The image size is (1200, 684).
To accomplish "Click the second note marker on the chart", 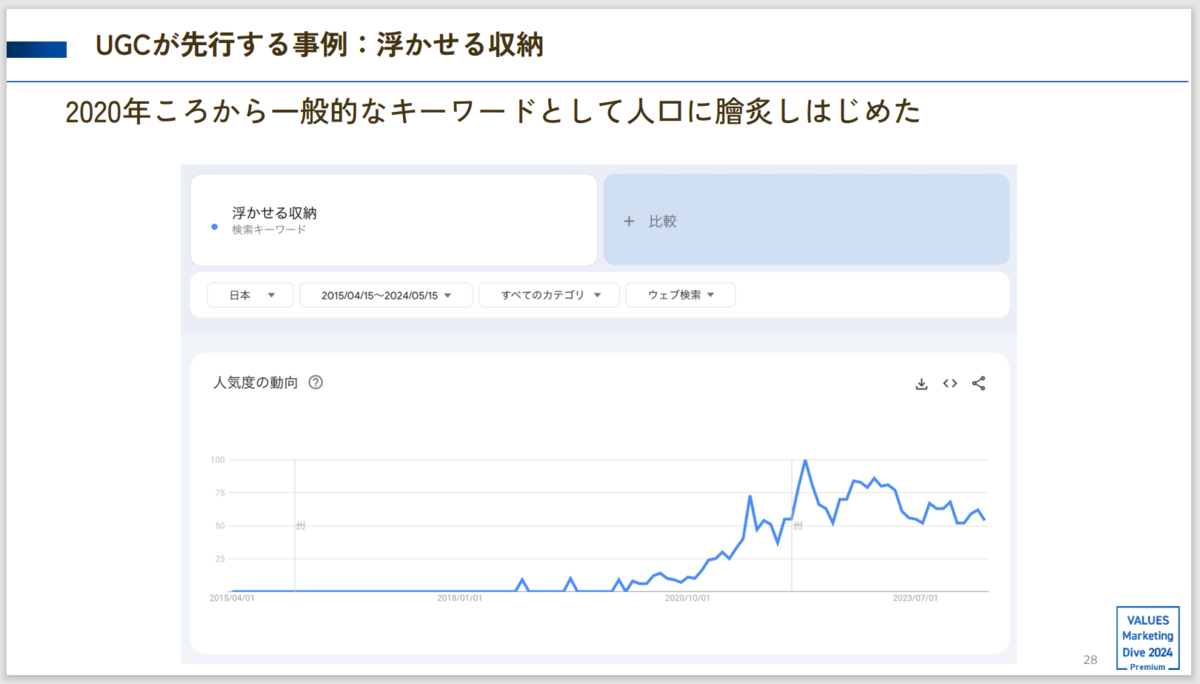I will coord(797,525).
